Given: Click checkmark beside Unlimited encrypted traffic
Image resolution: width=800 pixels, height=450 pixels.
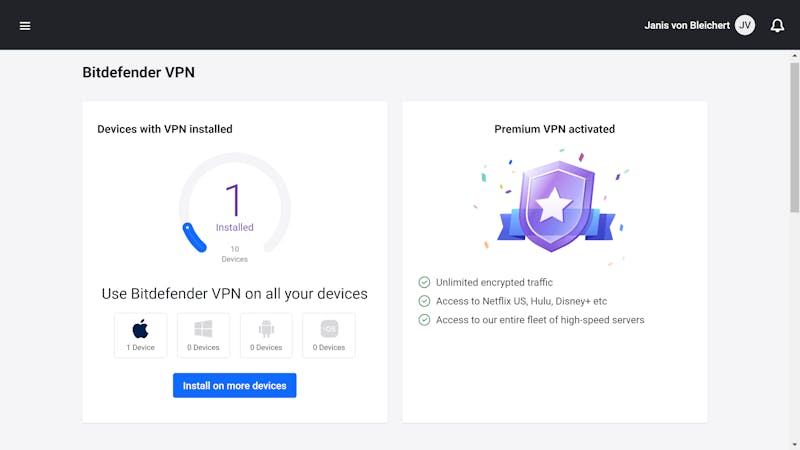Looking at the screenshot, I should tap(424, 282).
